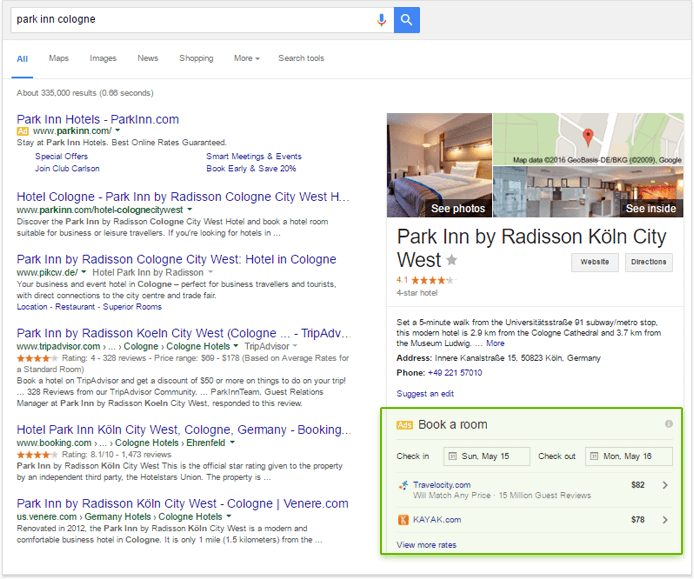The image size is (694, 579).
Task: Expand the TripAdvisor label dropdown arrow
Action: [295, 346]
